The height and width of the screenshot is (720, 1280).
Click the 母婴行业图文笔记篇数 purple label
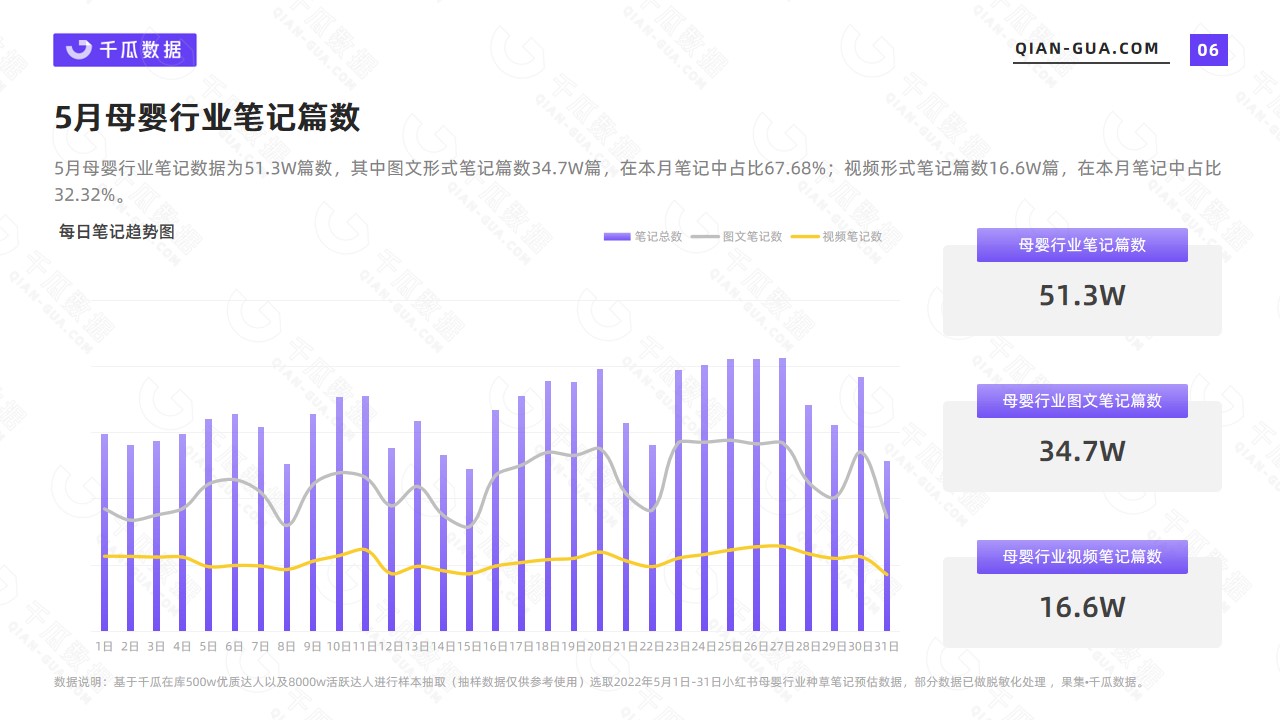(x=1082, y=401)
